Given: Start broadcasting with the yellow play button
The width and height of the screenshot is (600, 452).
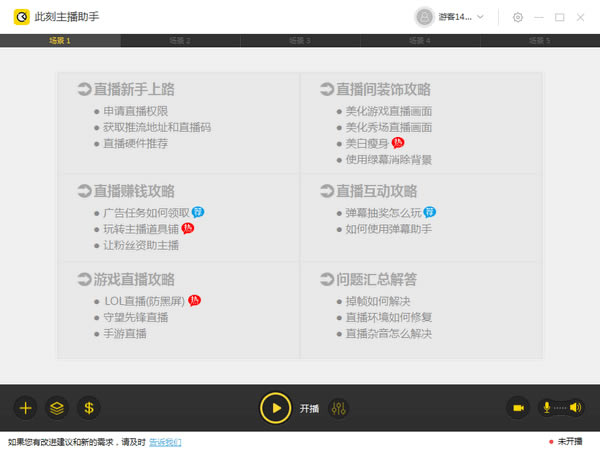Looking at the screenshot, I should click(275, 408).
